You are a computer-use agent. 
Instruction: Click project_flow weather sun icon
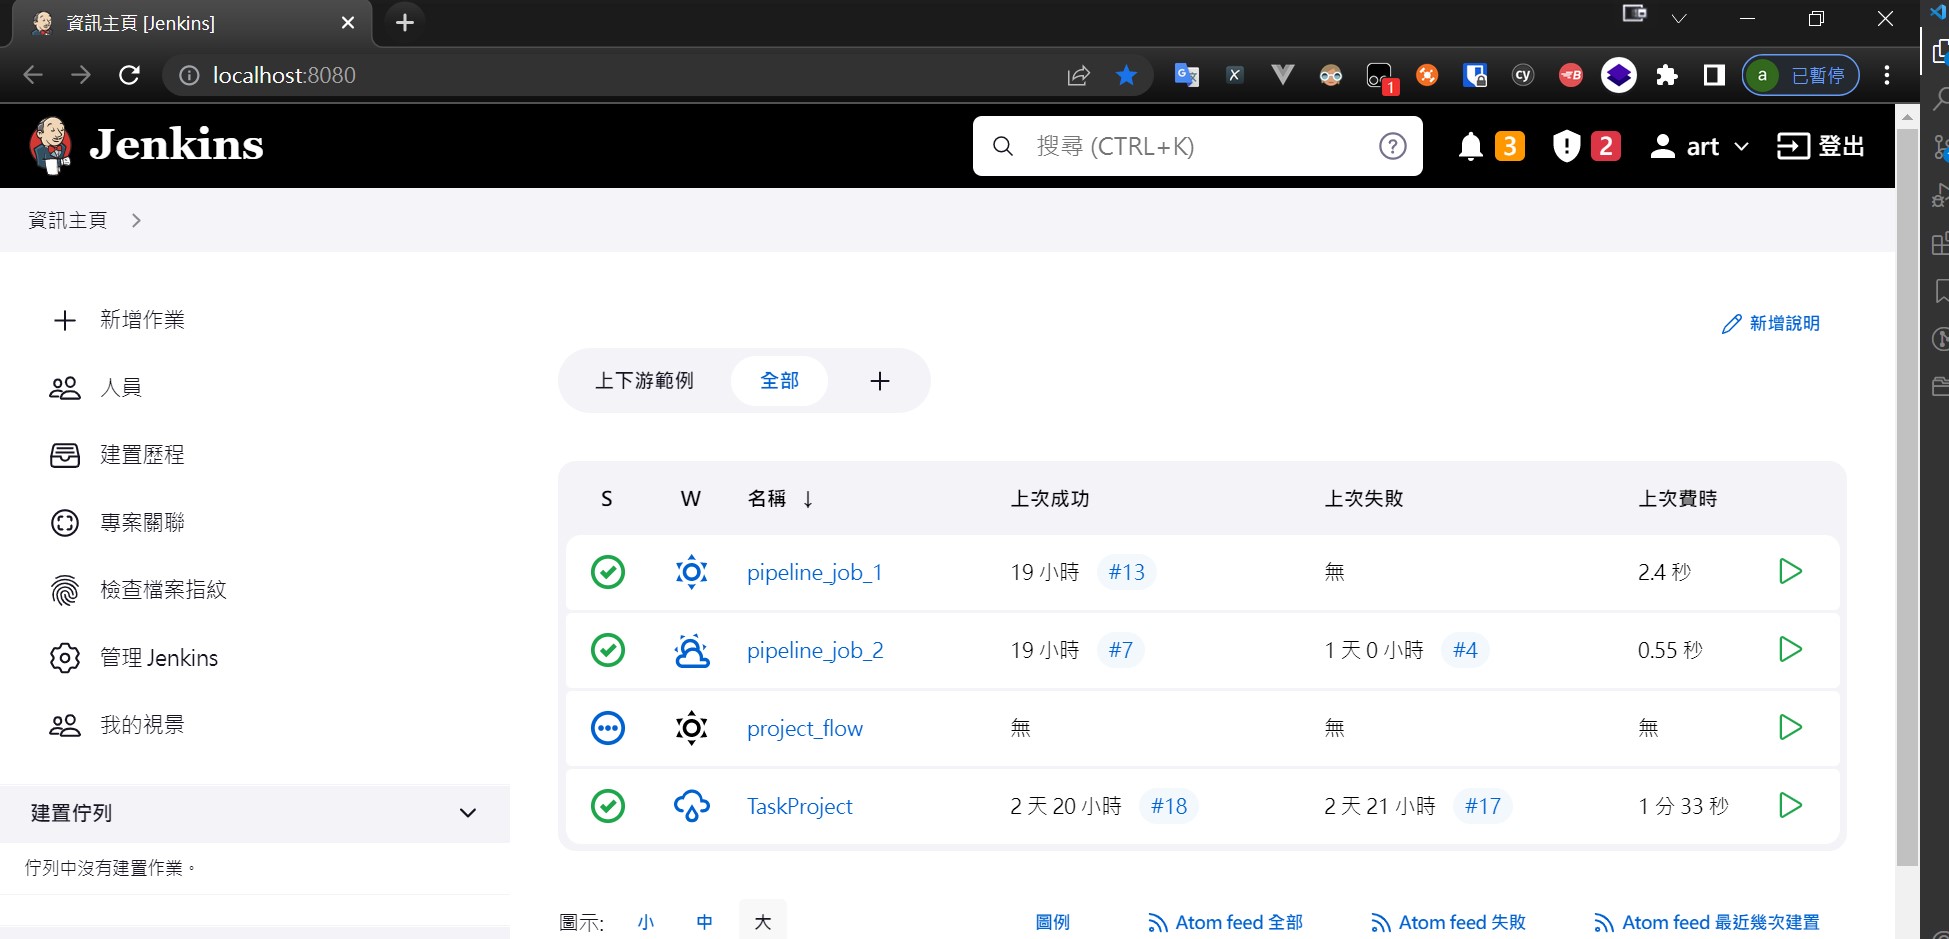click(x=692, y=728)
